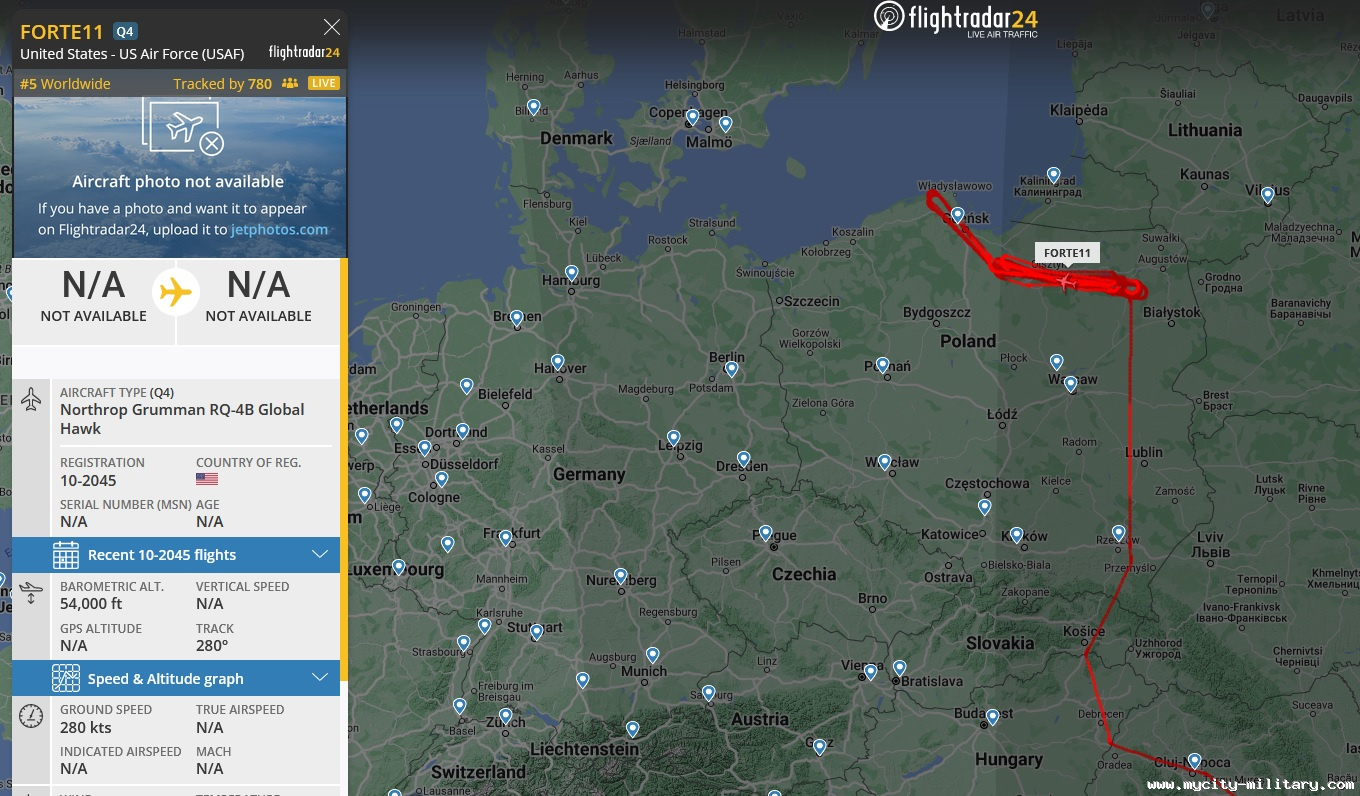1360x796 pixels.
Task: Click the yellow plane icon between N/A fields
Action: click(176, 293)
